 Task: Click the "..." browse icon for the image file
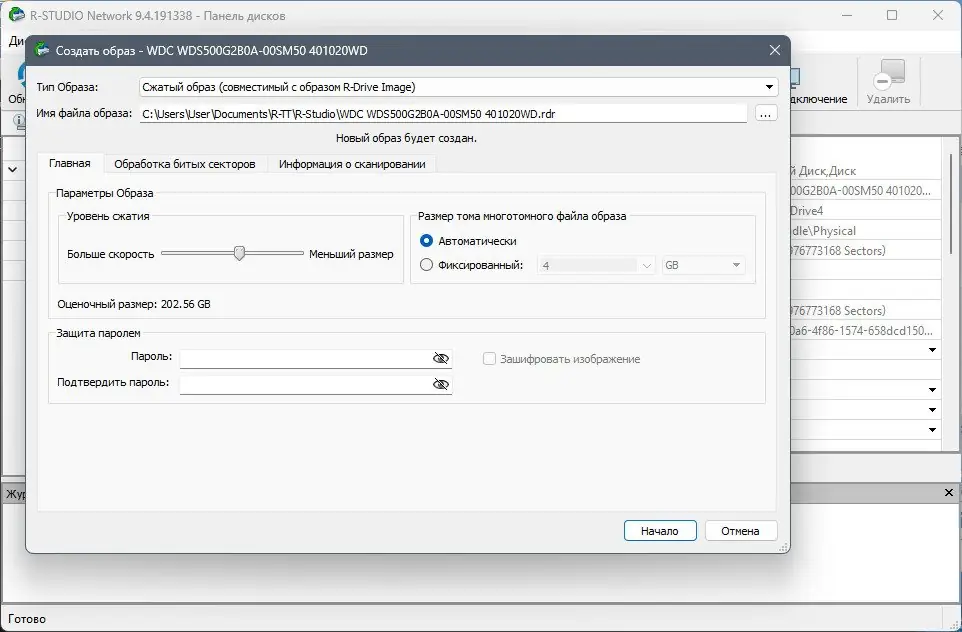pos(765,113)
